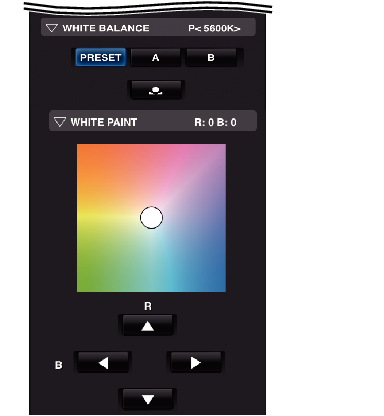Open the P<5600K> preset temperature value

click(214, 28)
